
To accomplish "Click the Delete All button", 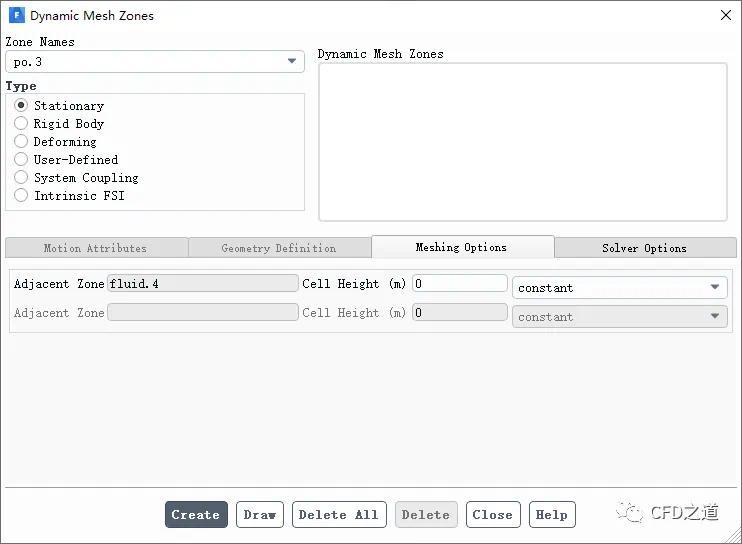I will 339,514.
